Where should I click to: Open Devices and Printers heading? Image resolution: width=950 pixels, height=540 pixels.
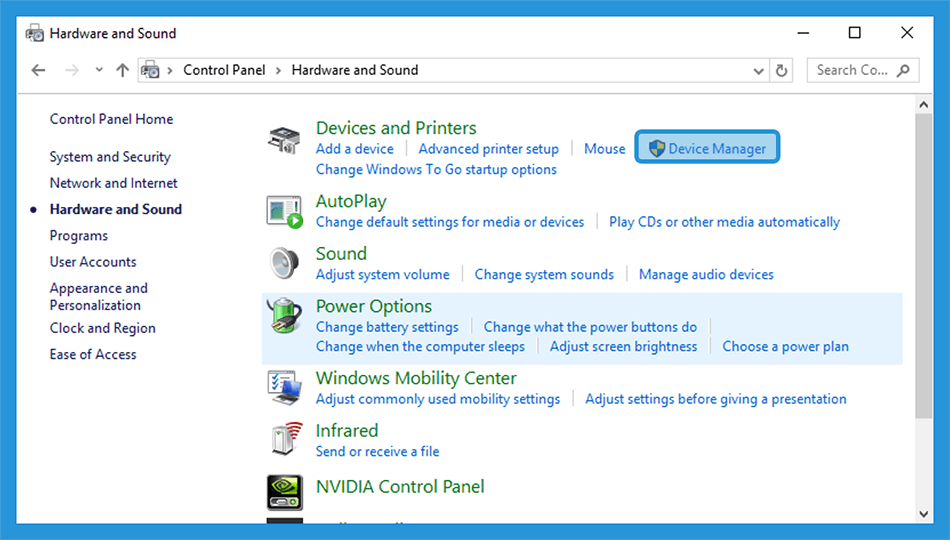coord(396,128)
